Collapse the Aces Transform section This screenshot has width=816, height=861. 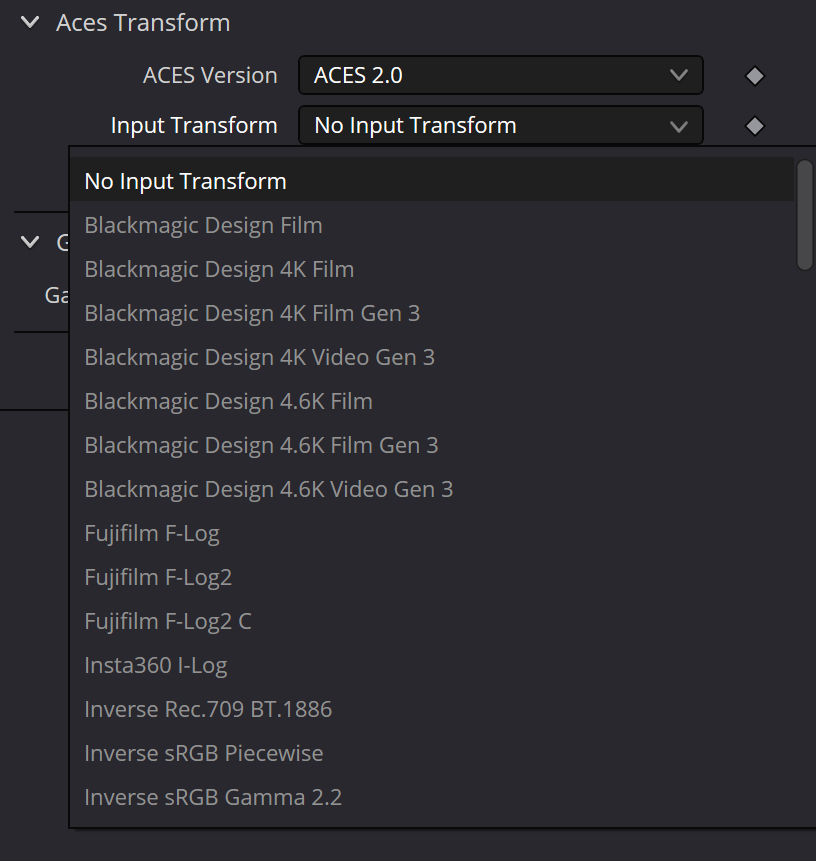[30, 23]
